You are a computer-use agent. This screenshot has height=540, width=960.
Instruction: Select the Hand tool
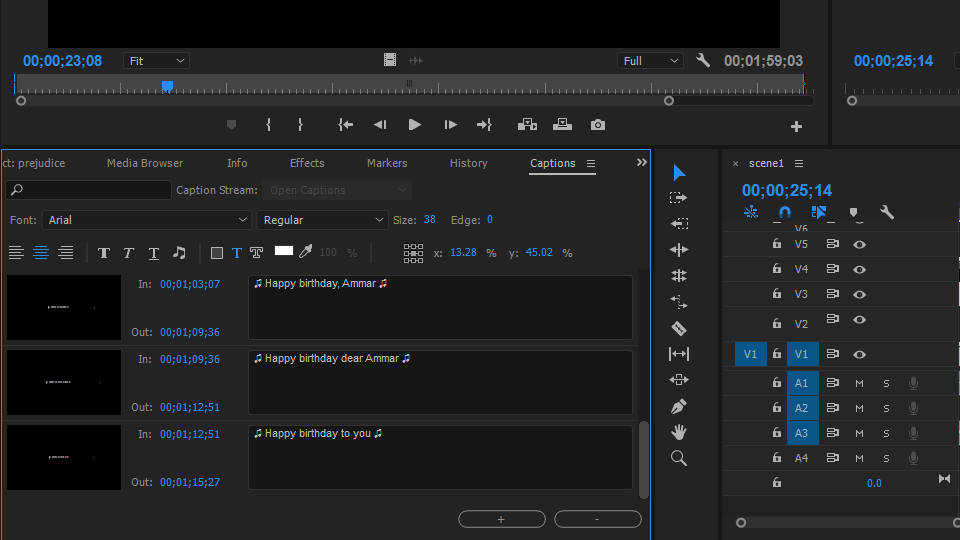[679, 432]
